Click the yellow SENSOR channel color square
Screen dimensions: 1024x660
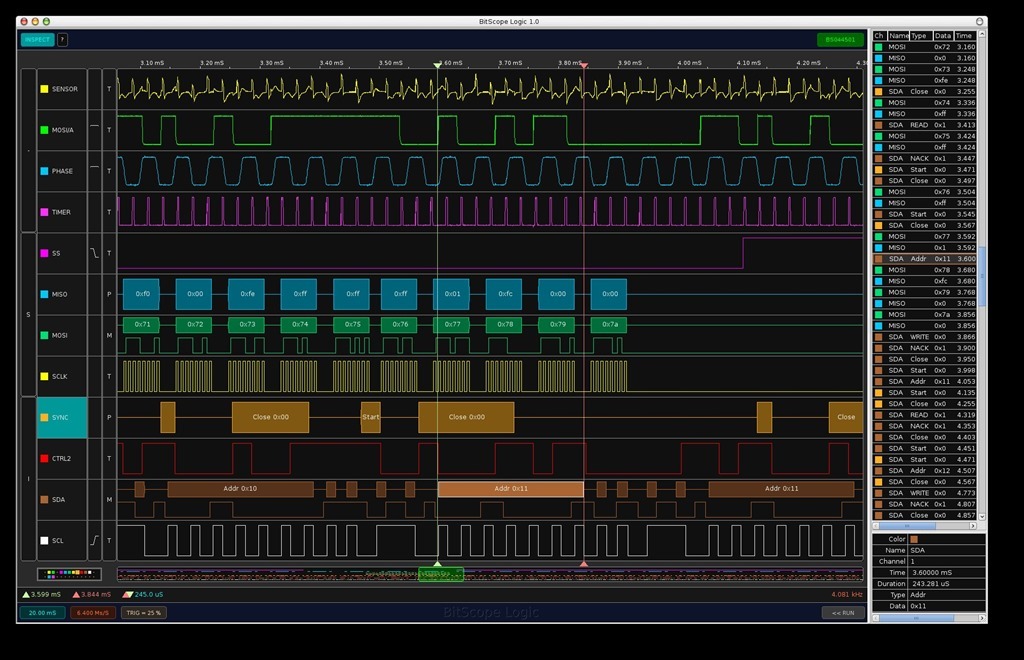pyautogui.click(x=44, y=89)
